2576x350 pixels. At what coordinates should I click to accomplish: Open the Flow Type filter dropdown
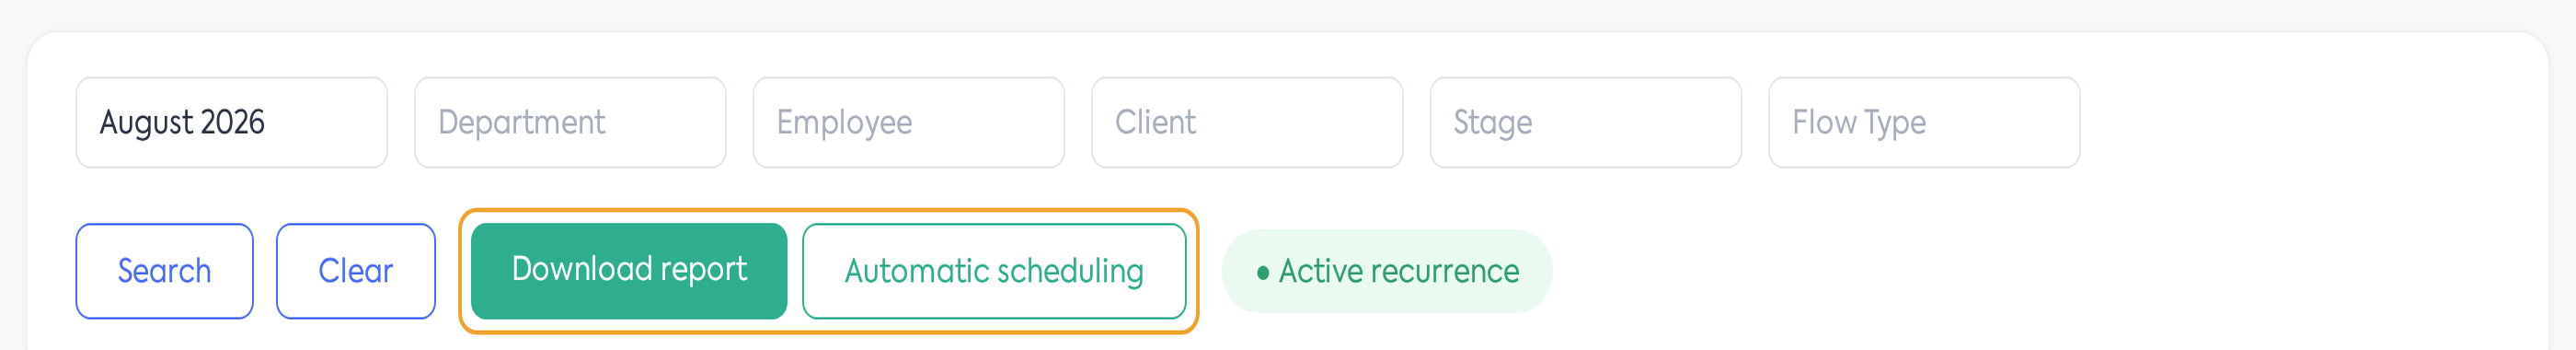pos(1924,122)
